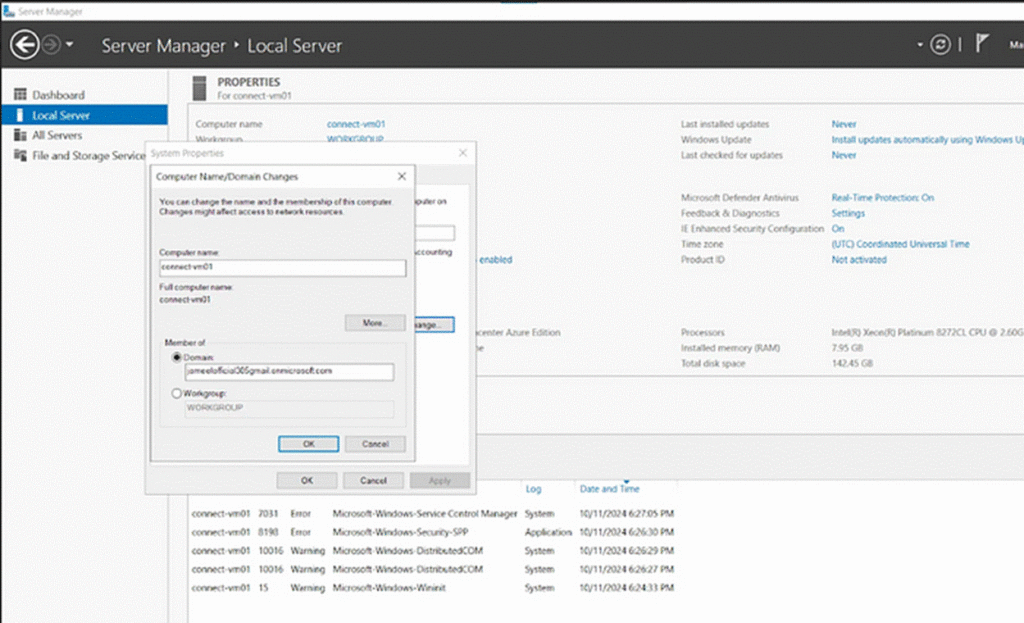The height and width of the screenshot is (623, 1024).
Task: Click the Refresh icon in header
Action: pyautogui.click(x=939, y=45)
